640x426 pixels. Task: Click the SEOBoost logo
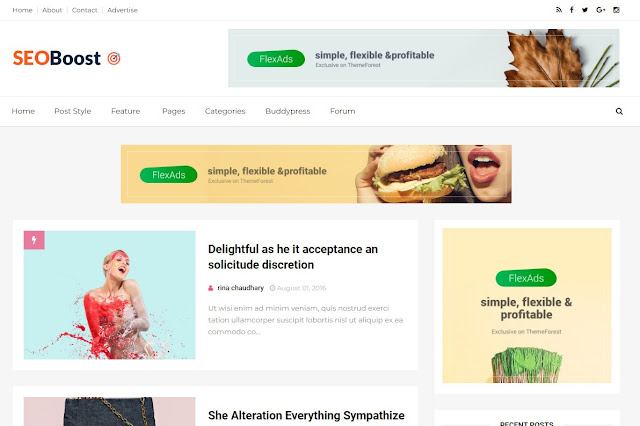[67, 58]
